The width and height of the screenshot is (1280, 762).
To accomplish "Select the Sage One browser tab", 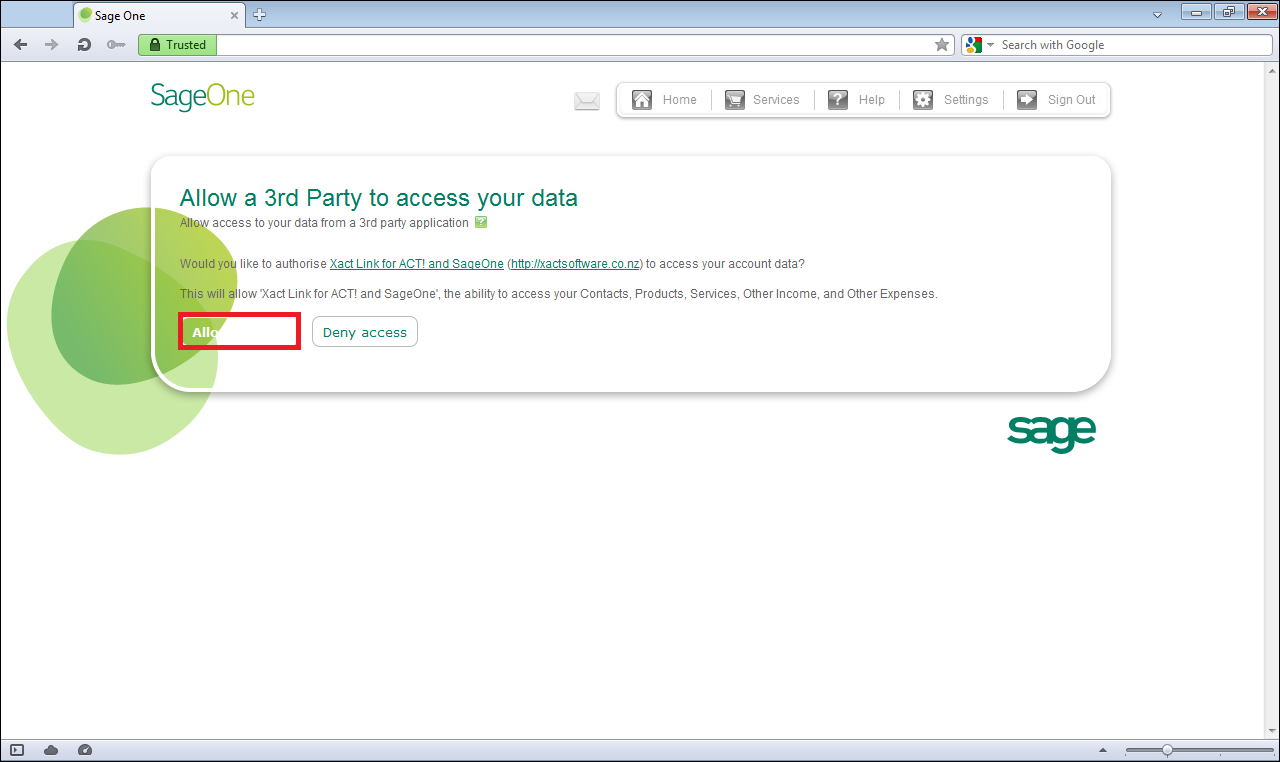I will (160, 16).
